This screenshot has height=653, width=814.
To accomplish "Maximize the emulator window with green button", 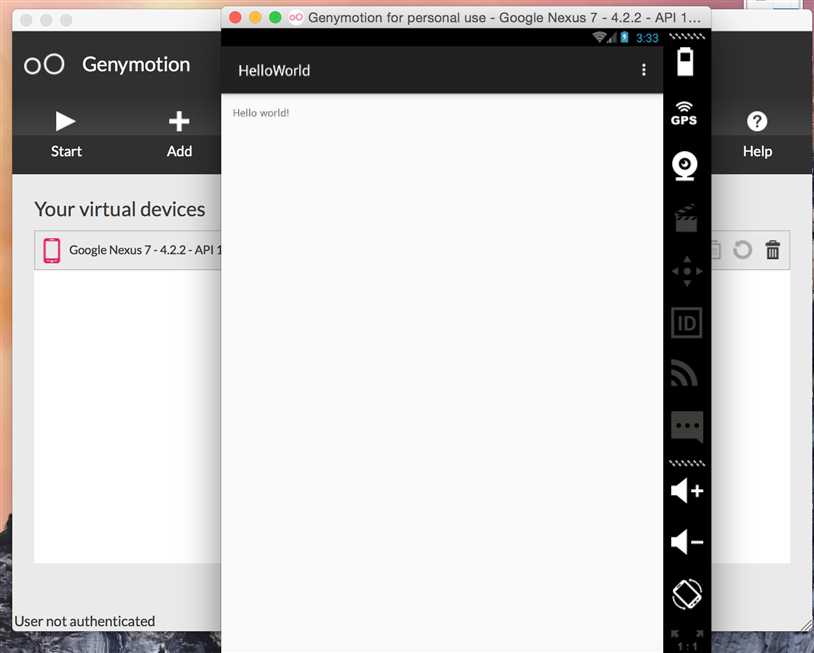I will click(275, 18).
